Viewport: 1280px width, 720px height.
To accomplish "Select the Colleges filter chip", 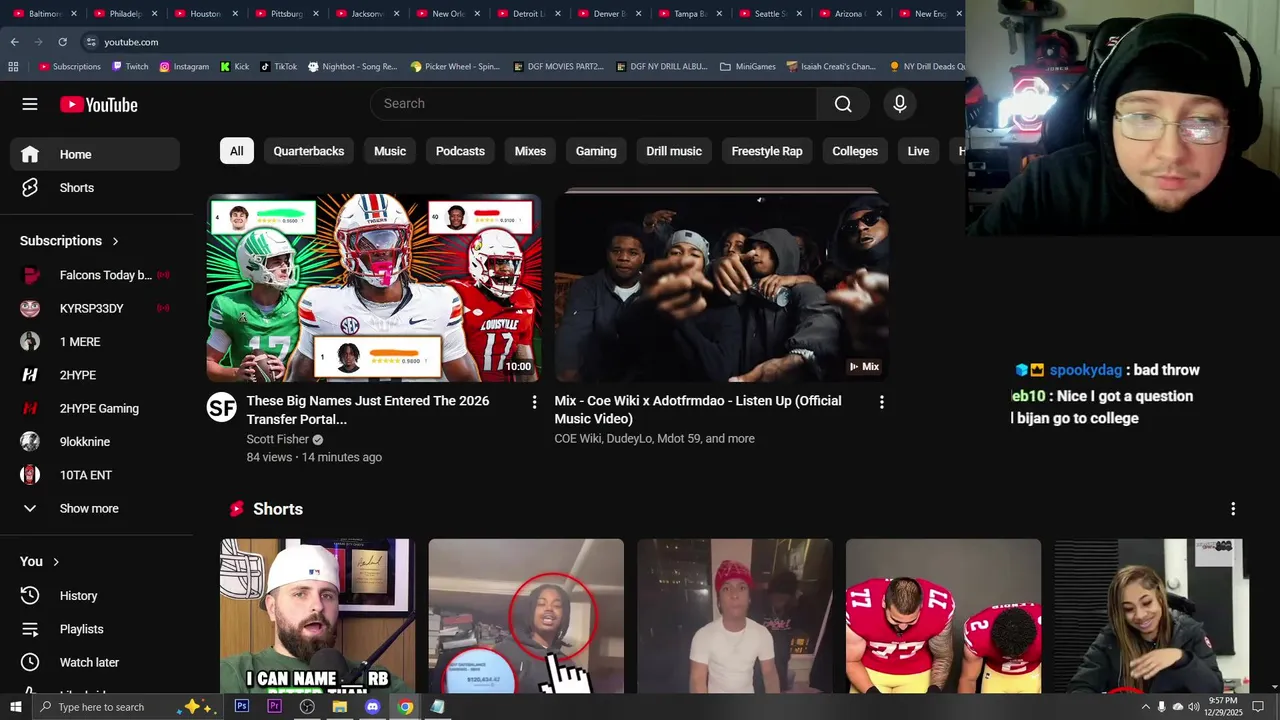I will (855, 151).
